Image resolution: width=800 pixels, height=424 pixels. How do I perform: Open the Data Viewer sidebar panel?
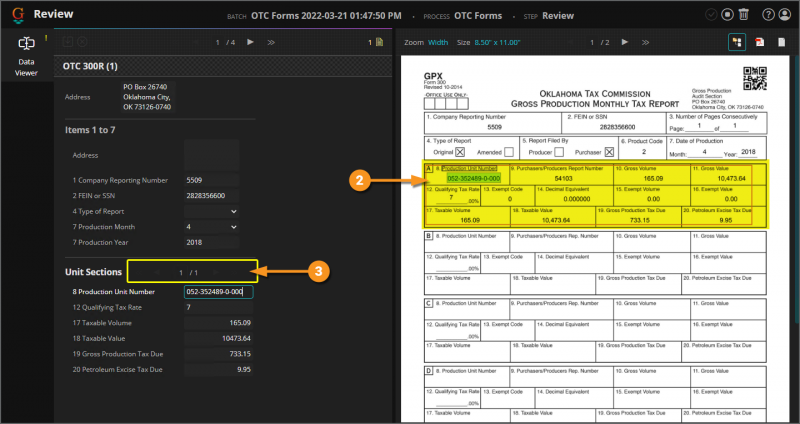26,56
